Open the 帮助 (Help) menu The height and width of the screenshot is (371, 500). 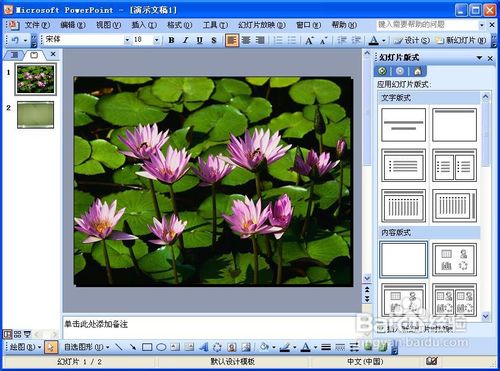tap(344, 25)
